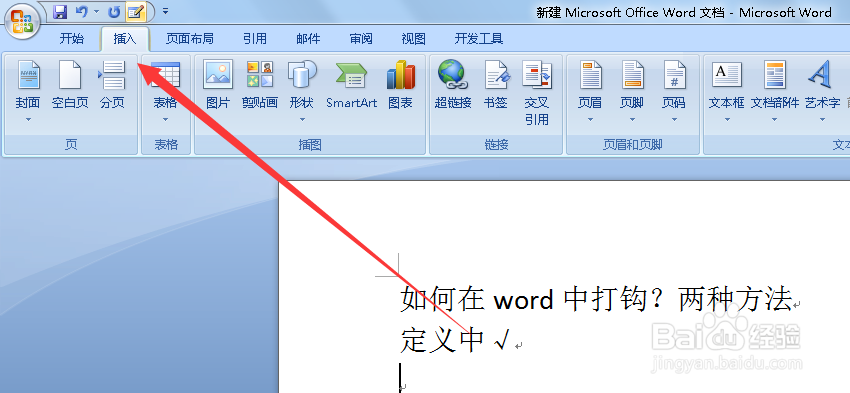Open the undo history dropdown arrow
This screenshot has height=393, width=850.
[96, 11]
